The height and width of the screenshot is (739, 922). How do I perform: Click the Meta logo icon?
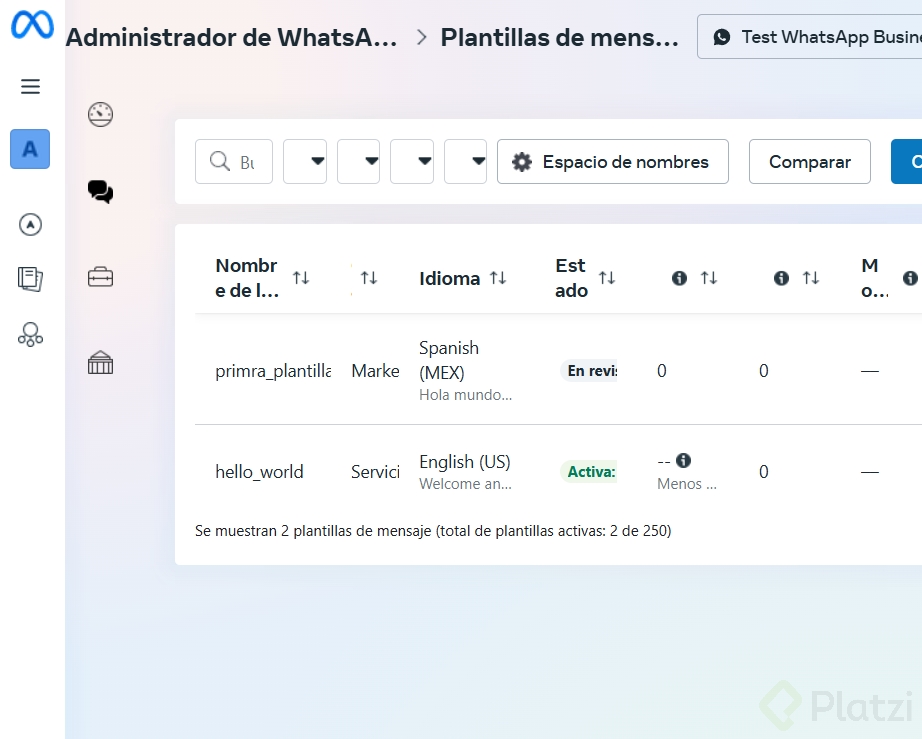pos(32,25)
